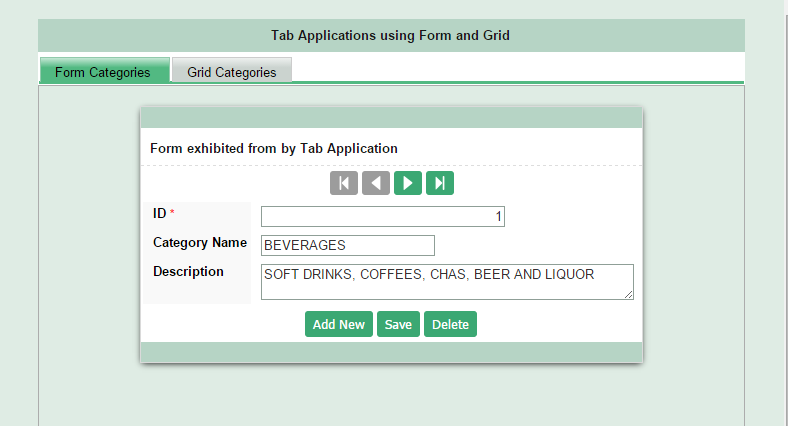Click the green footer bar below form buttons
This screenshot has height=426, width=788.
coord(391,352)
